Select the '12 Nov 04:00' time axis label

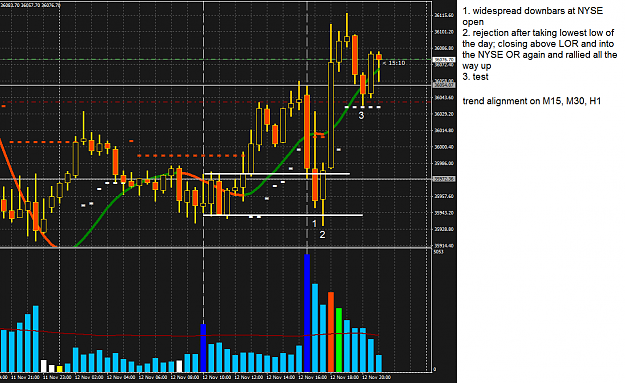120,377
